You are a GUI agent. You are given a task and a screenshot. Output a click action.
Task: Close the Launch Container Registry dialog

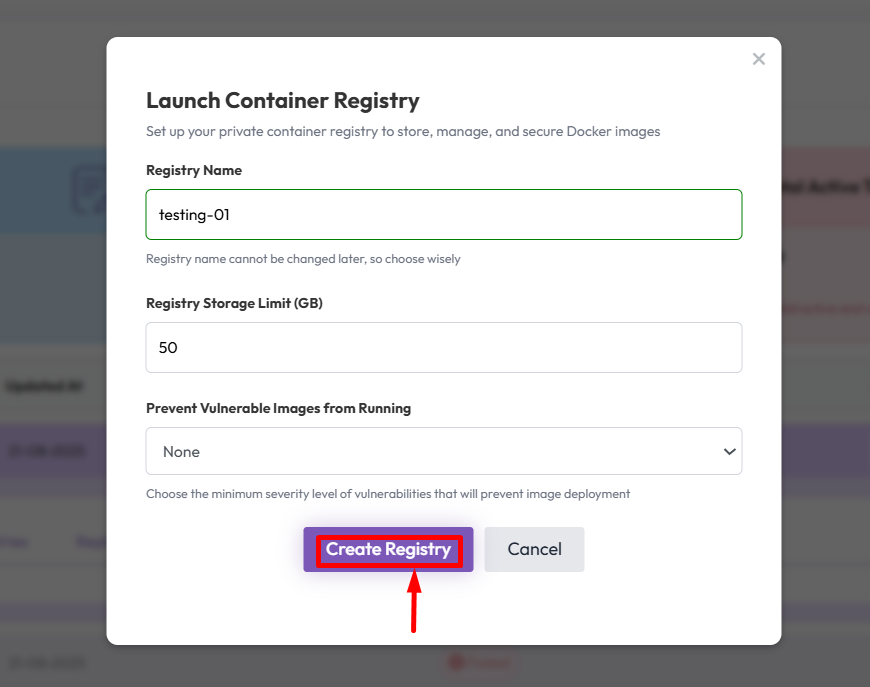(759, 59)
